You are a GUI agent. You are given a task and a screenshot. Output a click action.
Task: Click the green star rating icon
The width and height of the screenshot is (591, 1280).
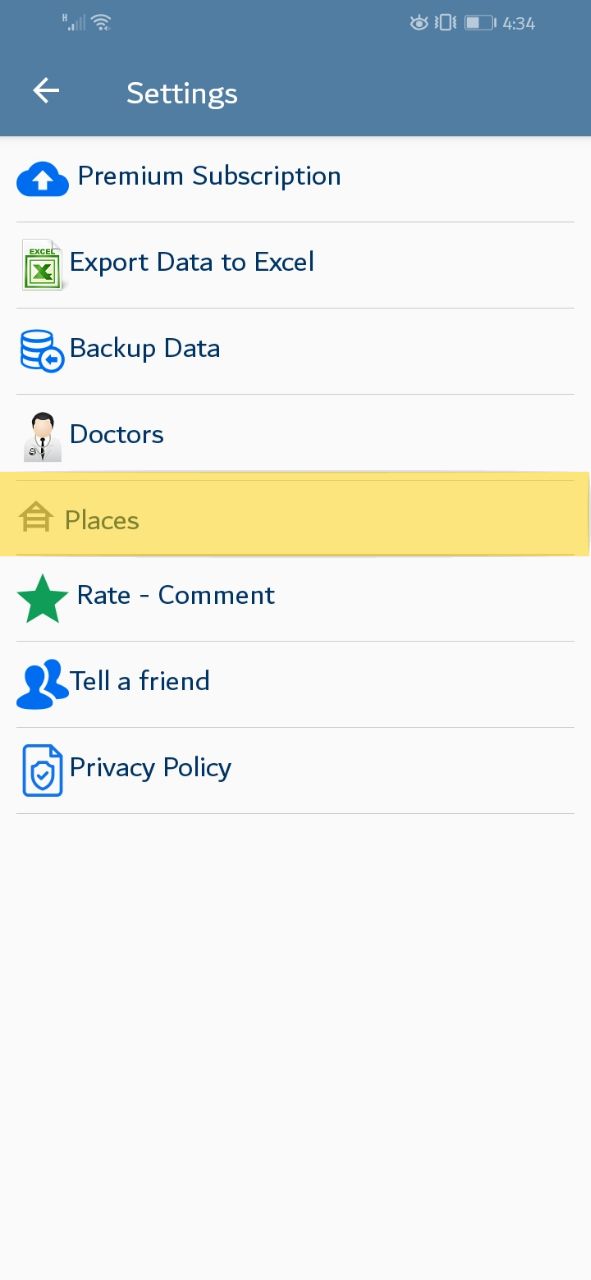tap(43, 598)
